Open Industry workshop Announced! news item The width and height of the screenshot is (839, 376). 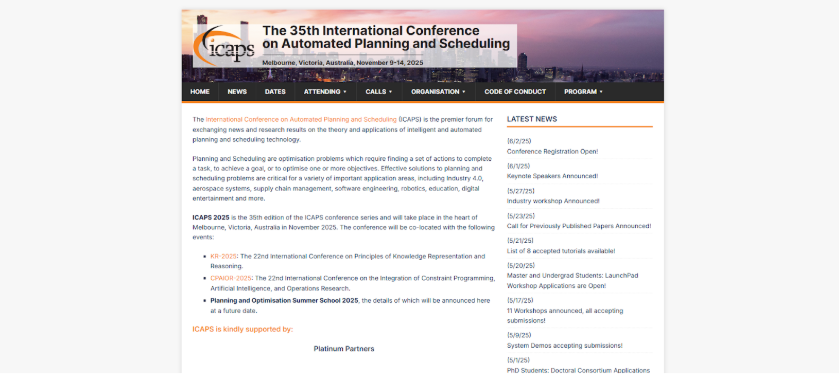coord(553,201)
